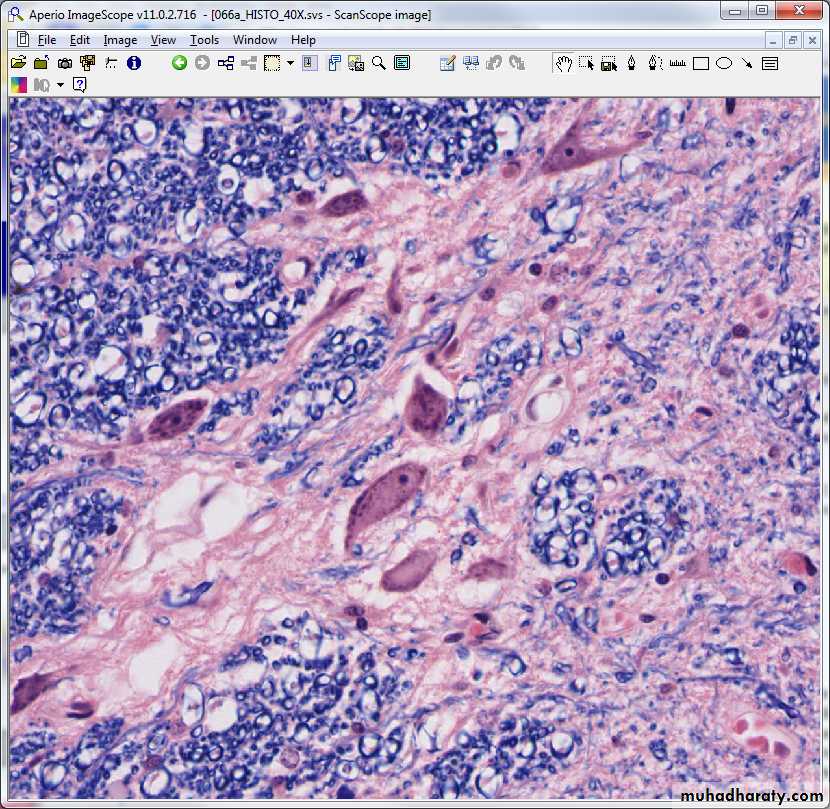Click the green back arrow
Viewport: 830px width, 809px height.
[x=179, y=63]
